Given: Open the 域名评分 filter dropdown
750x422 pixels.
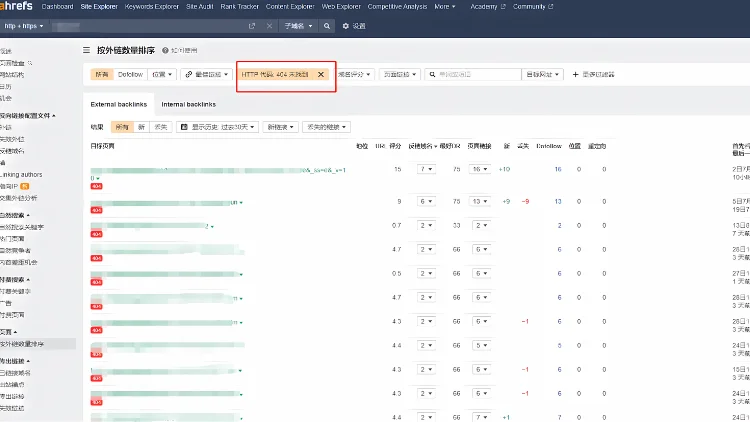Looking at the screenshot, I should click(x=354, y=75).
